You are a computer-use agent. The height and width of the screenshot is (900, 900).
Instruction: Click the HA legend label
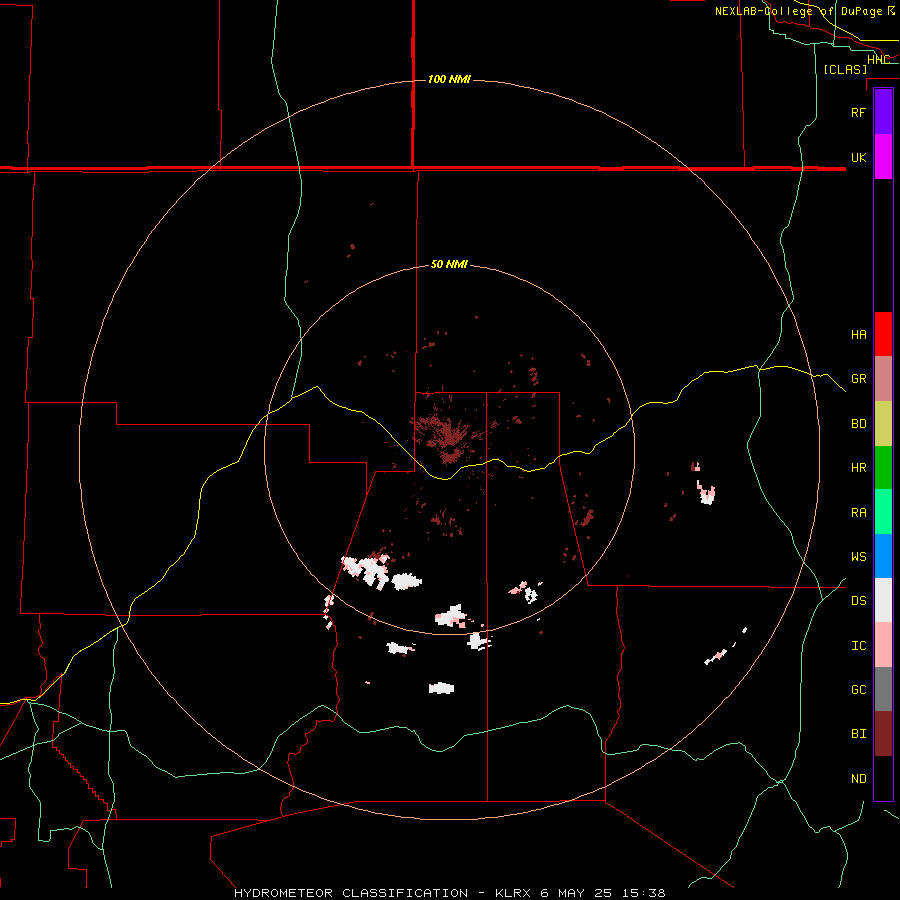[858, 334]
